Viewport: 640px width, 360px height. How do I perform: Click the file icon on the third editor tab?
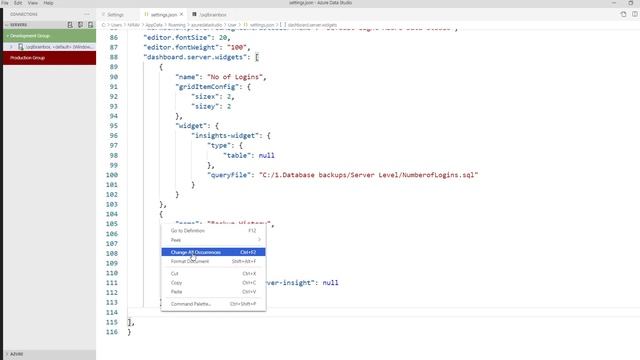coord(194,14)
